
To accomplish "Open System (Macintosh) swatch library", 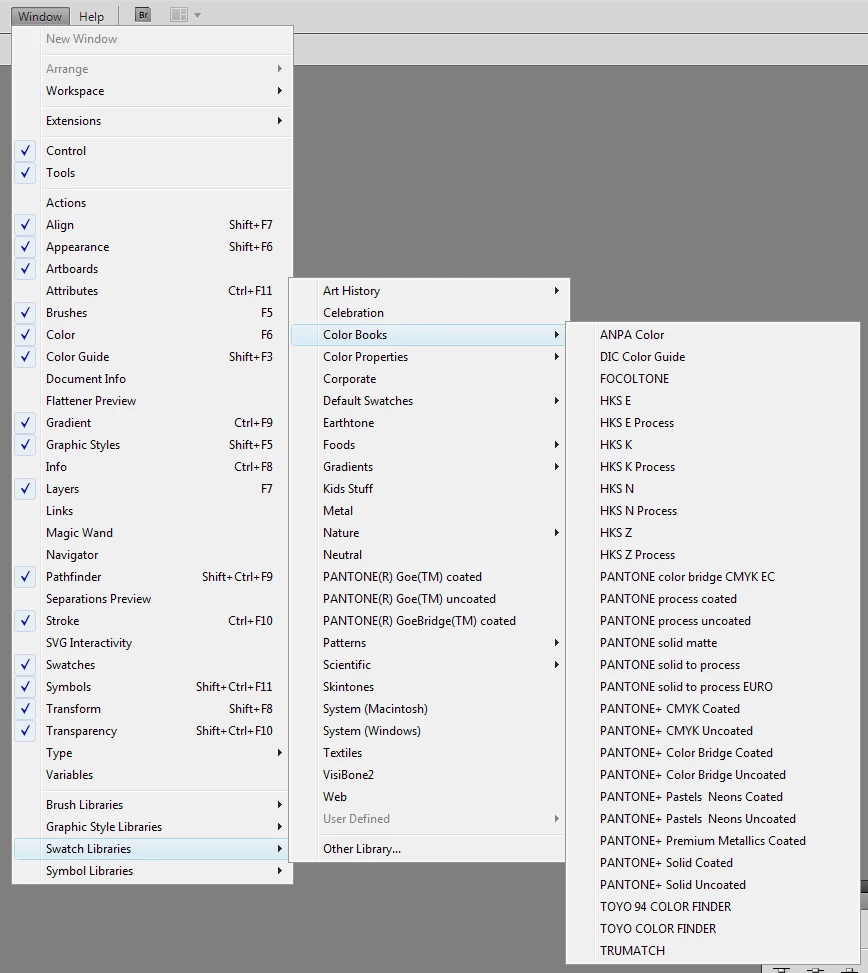I will tap(428, 709).
